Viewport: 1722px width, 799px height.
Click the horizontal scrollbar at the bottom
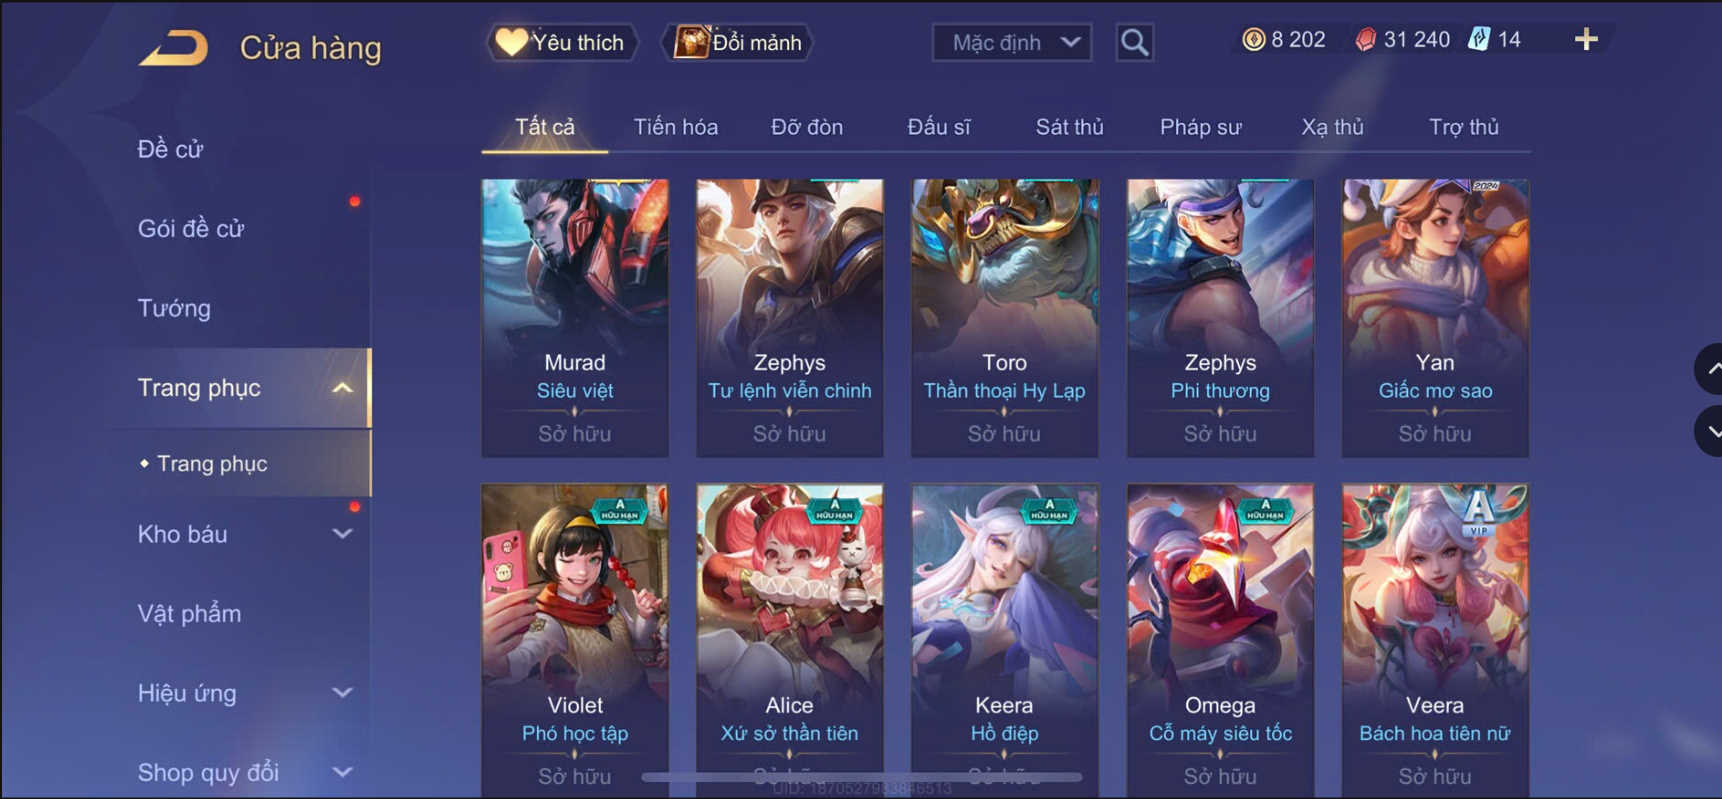click(x=862, y=776)
